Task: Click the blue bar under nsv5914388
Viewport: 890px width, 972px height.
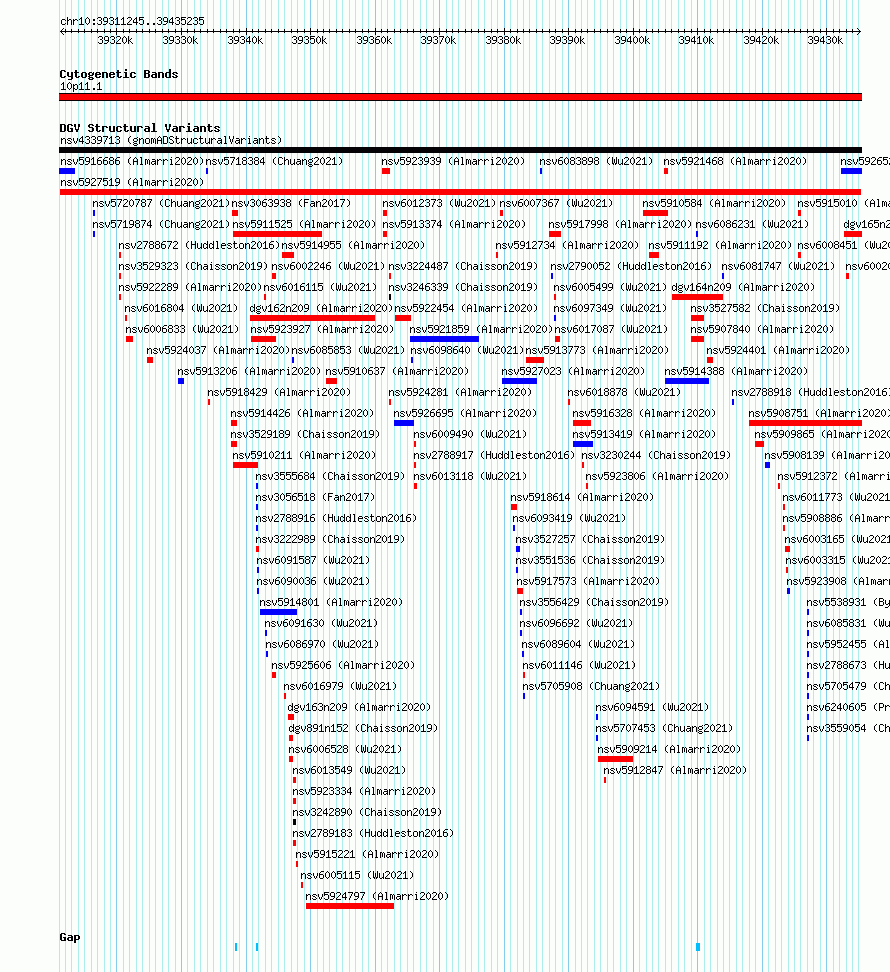Action: click(x=687, y=381)
